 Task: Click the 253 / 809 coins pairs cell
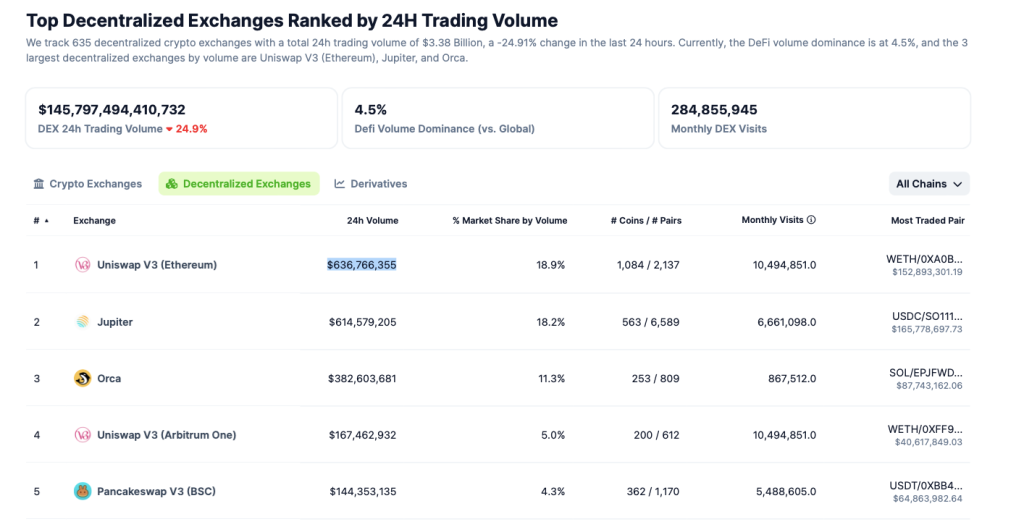tap(656, 378)
